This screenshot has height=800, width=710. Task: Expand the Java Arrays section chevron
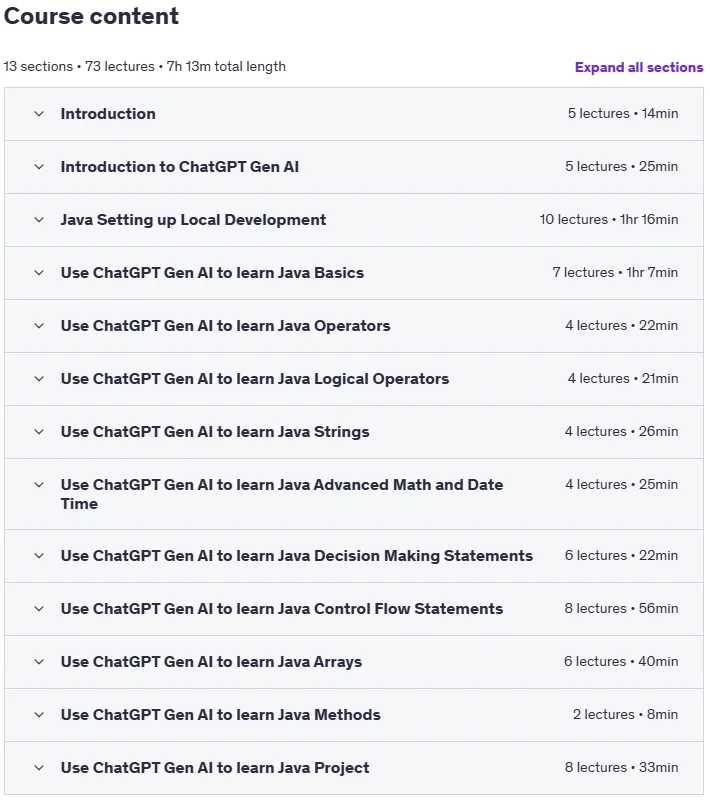coord(39,662)
